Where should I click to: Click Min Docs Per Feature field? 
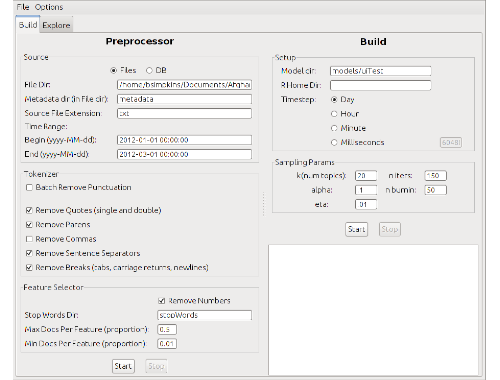(x=167, y=344)
